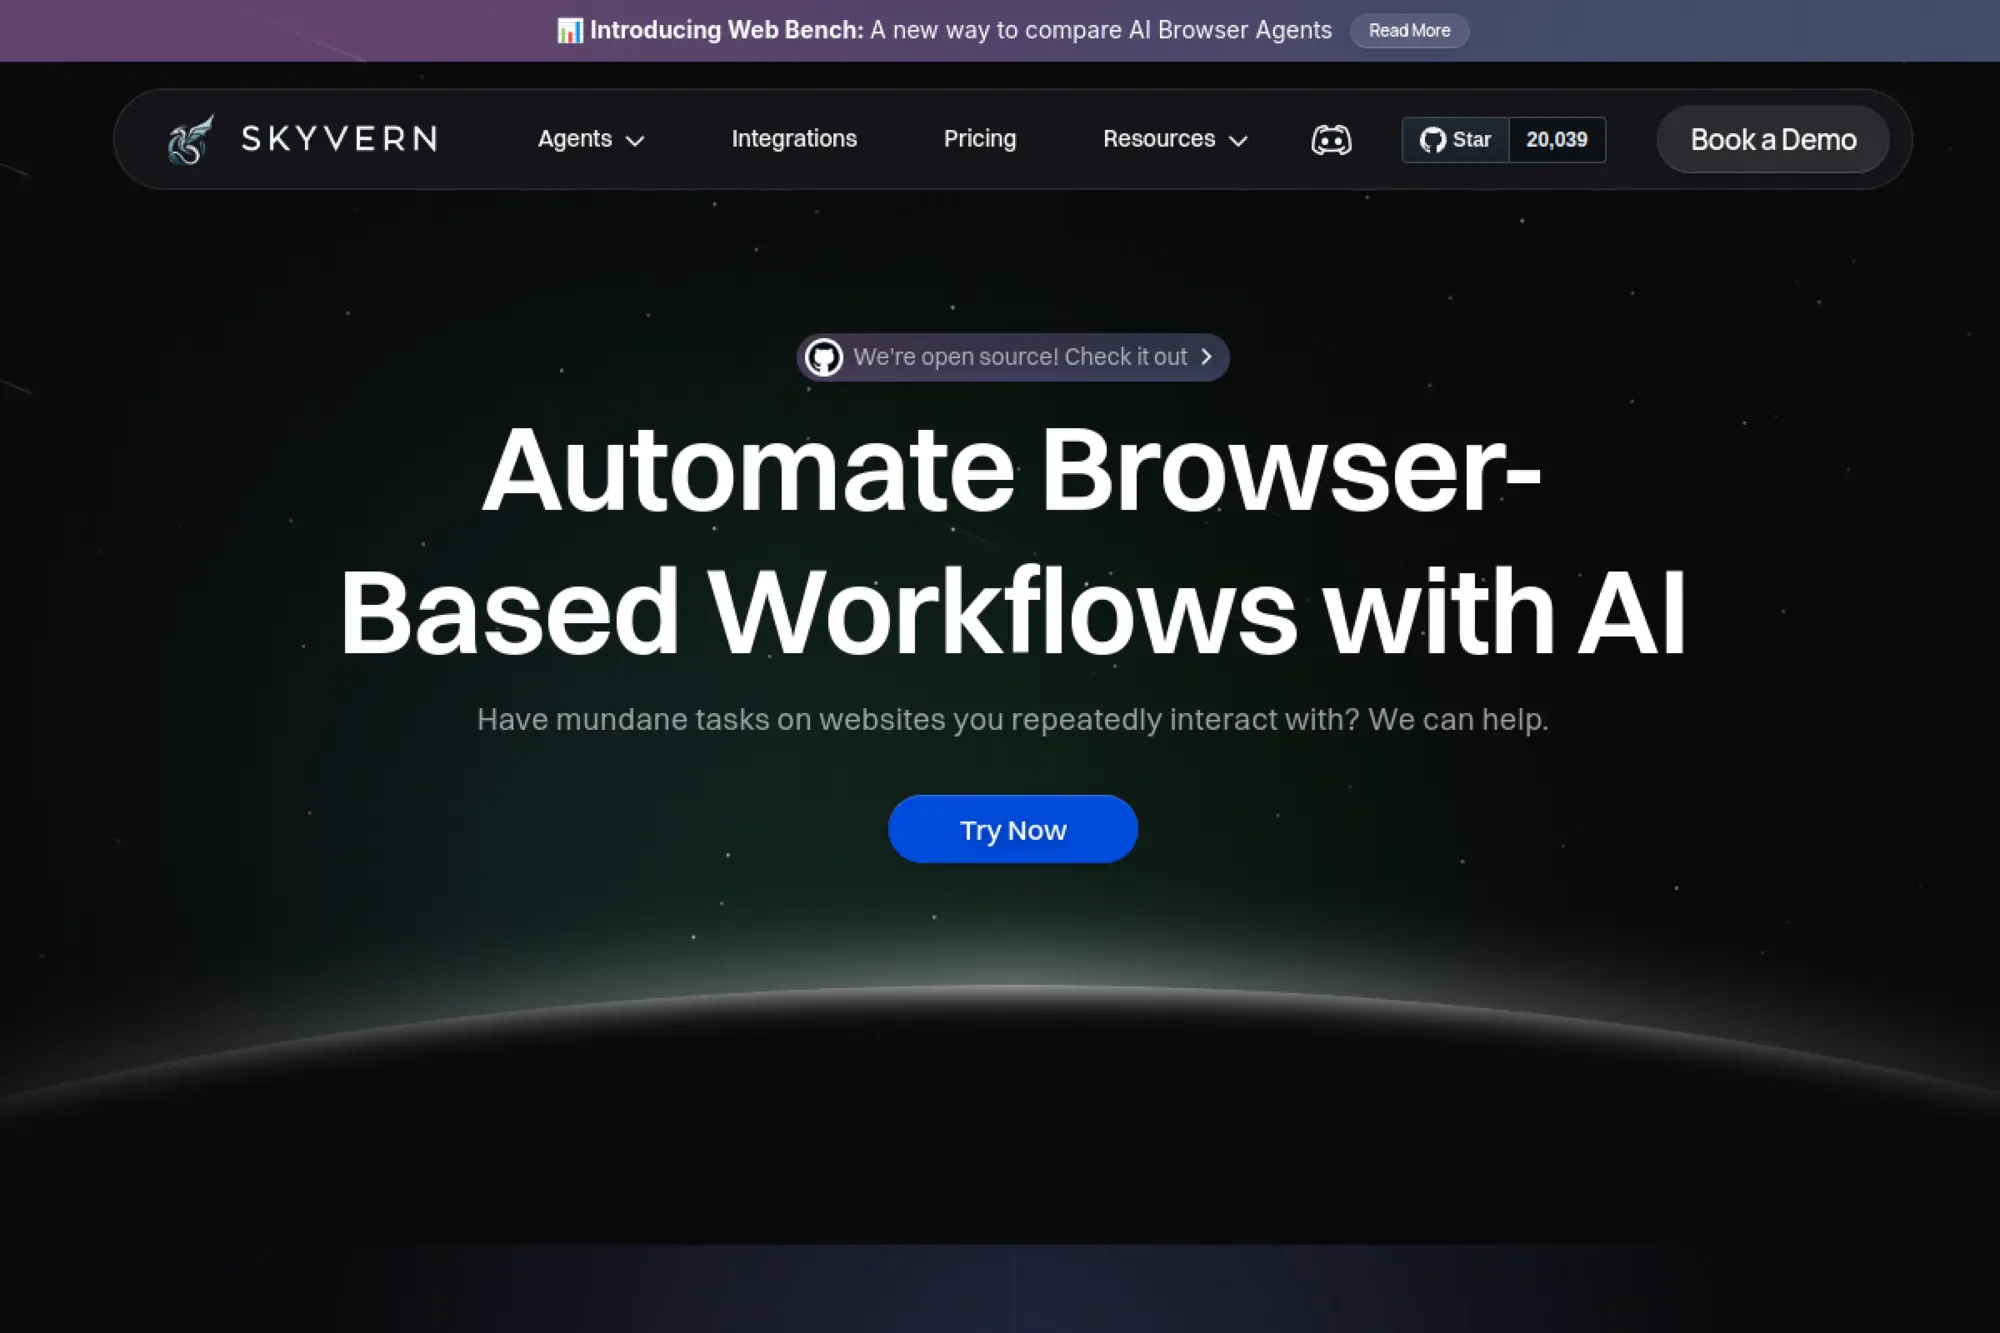Screen dimensions: 2000x1333
Task: Click the SKYVERN wordmark text
Action: 340,138
